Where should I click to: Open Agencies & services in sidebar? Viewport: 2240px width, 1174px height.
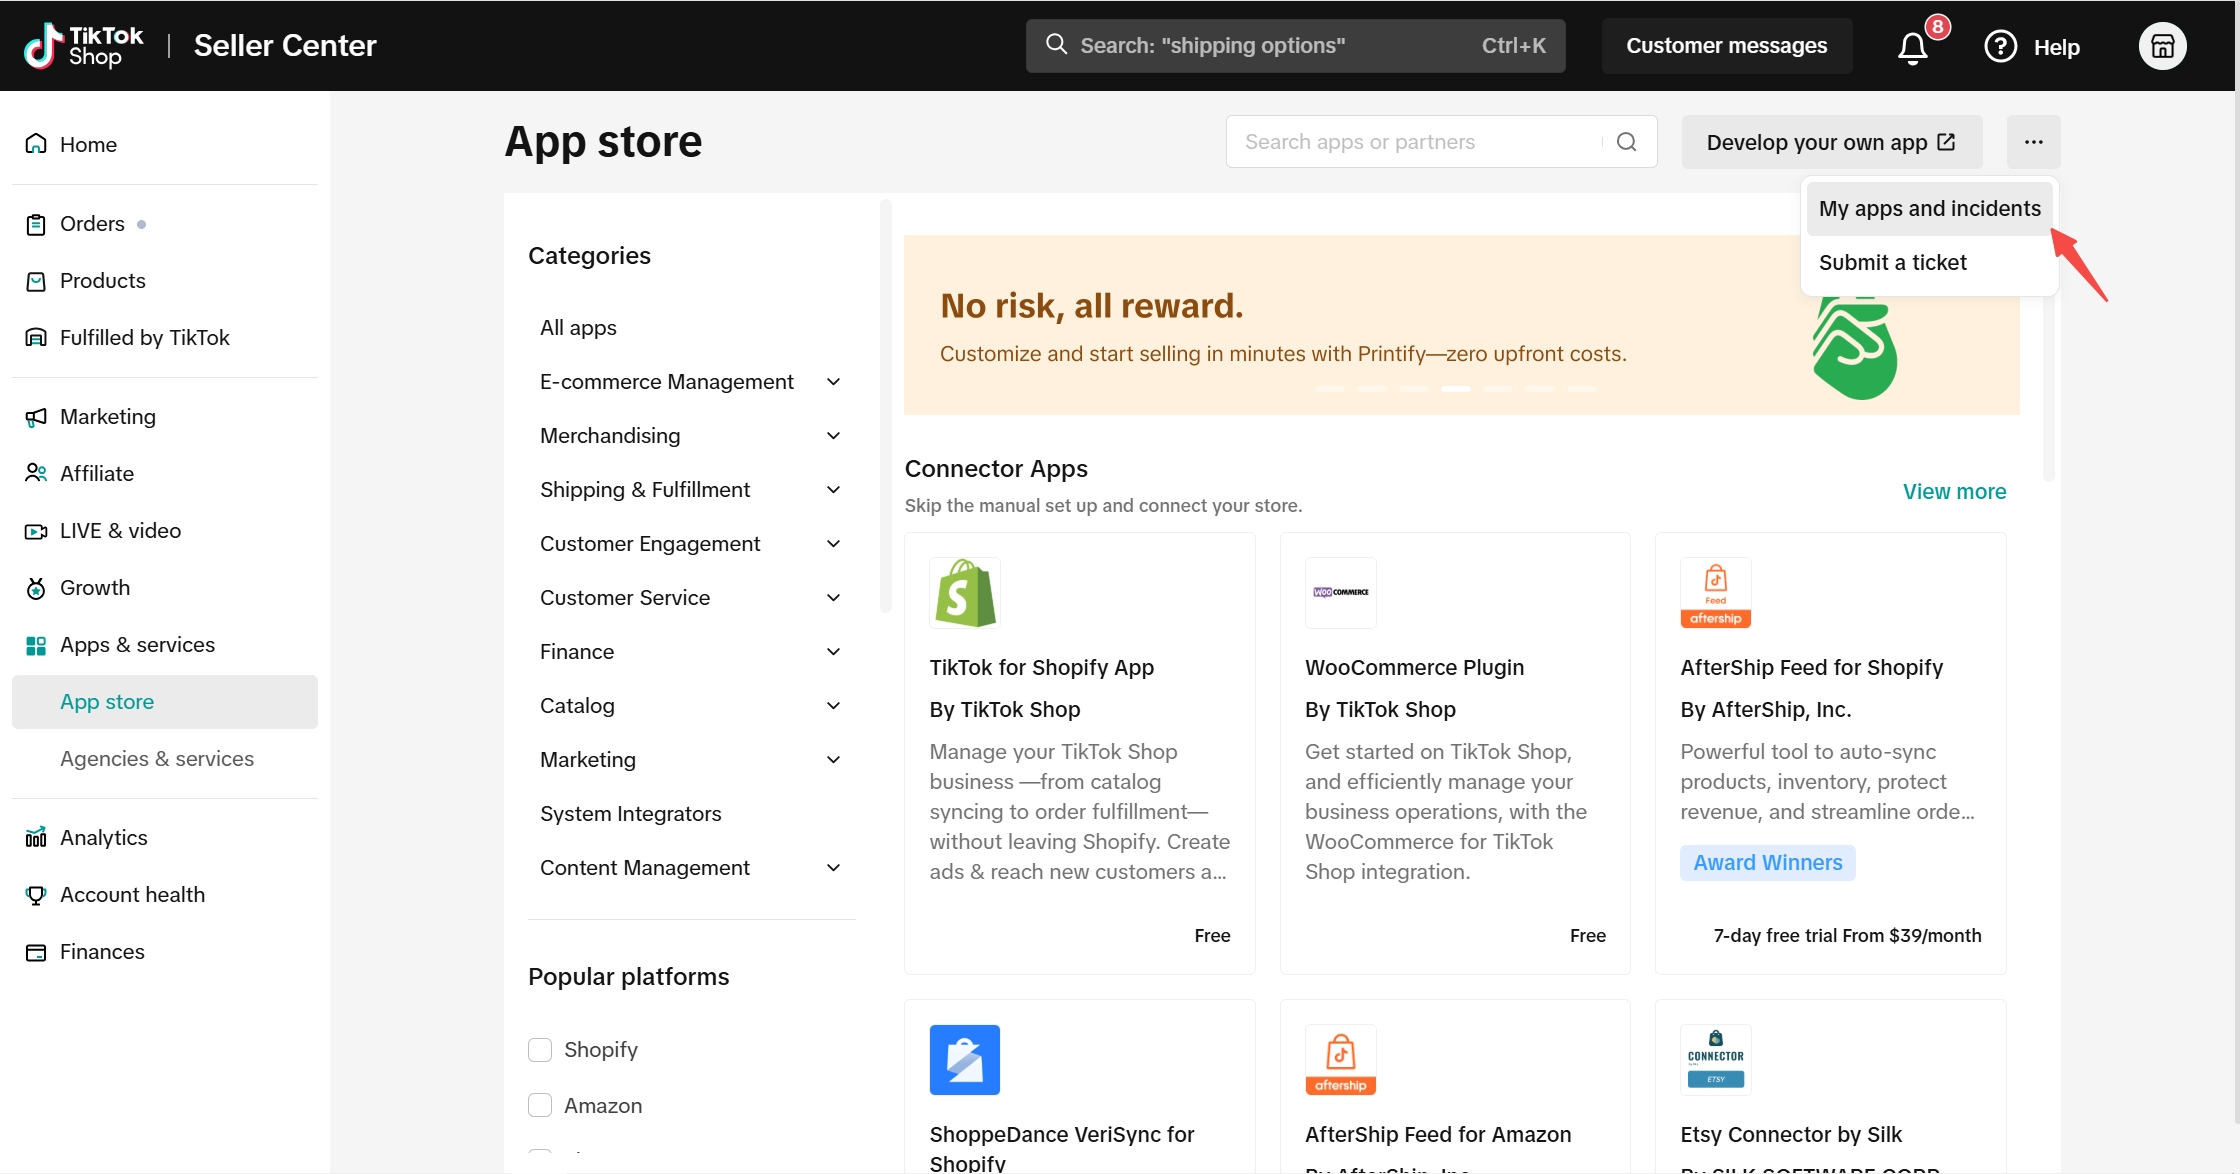(157, 759)
